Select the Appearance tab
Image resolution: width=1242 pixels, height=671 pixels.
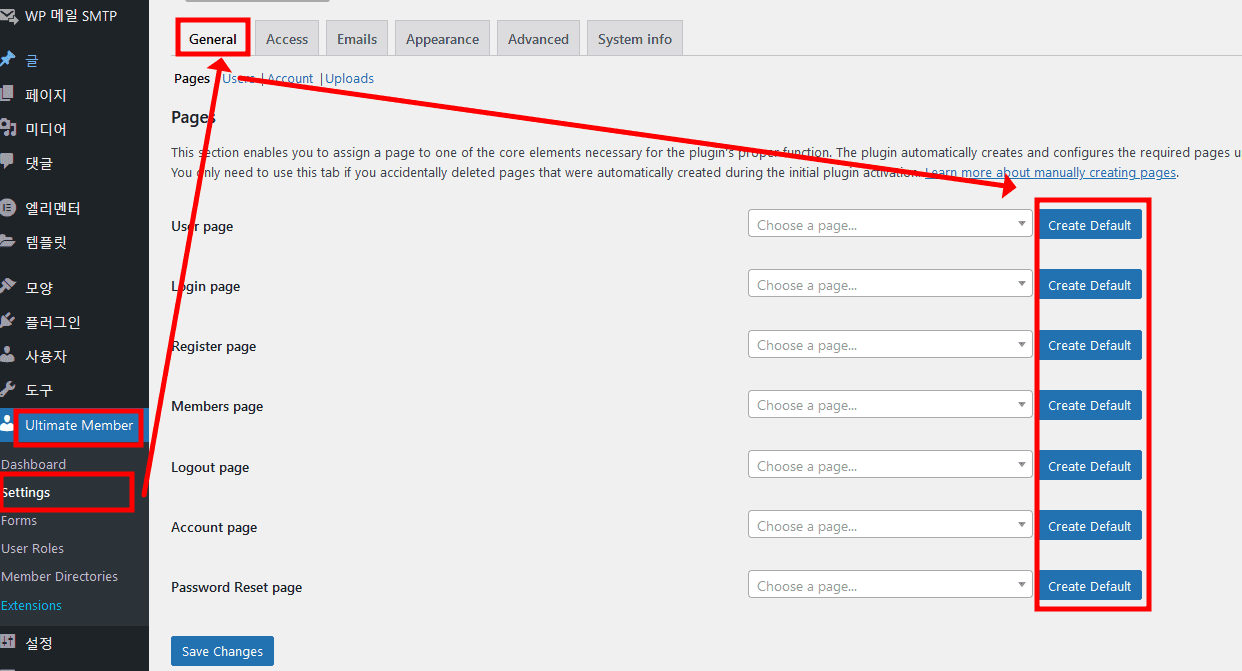(x=442, y=39)
